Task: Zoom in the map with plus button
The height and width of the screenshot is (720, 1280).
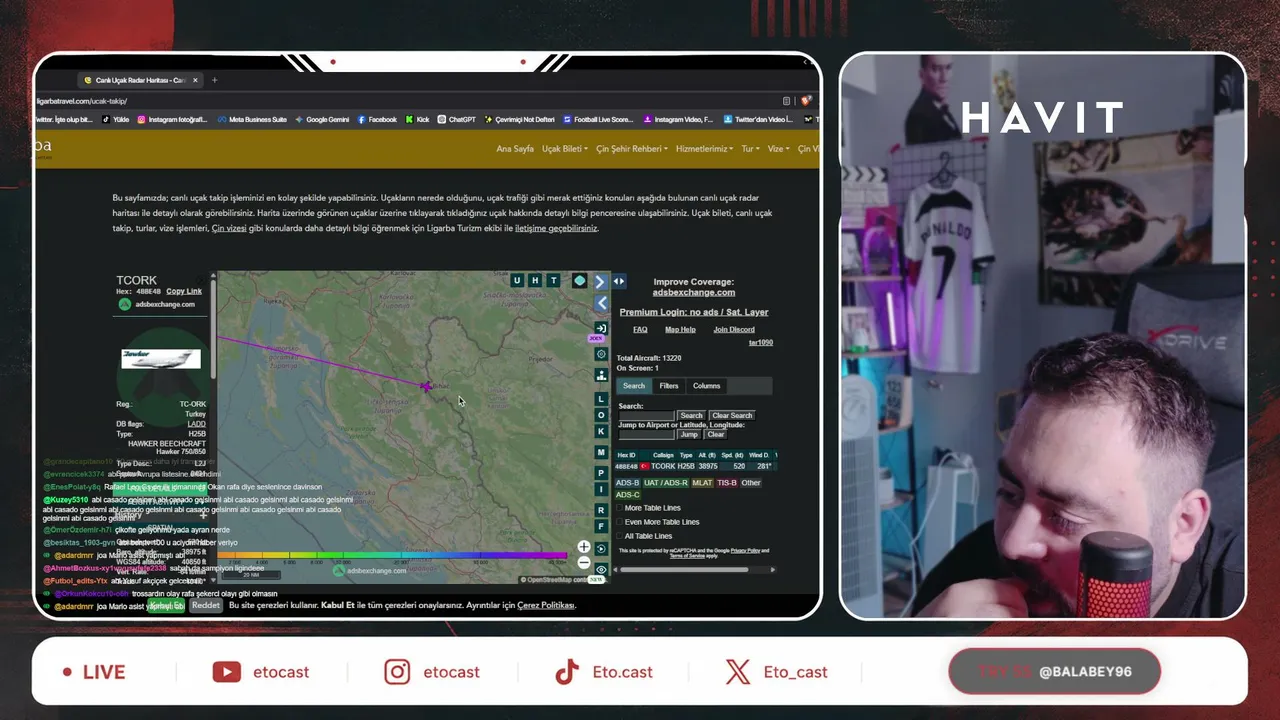Action: pos(584,547)
